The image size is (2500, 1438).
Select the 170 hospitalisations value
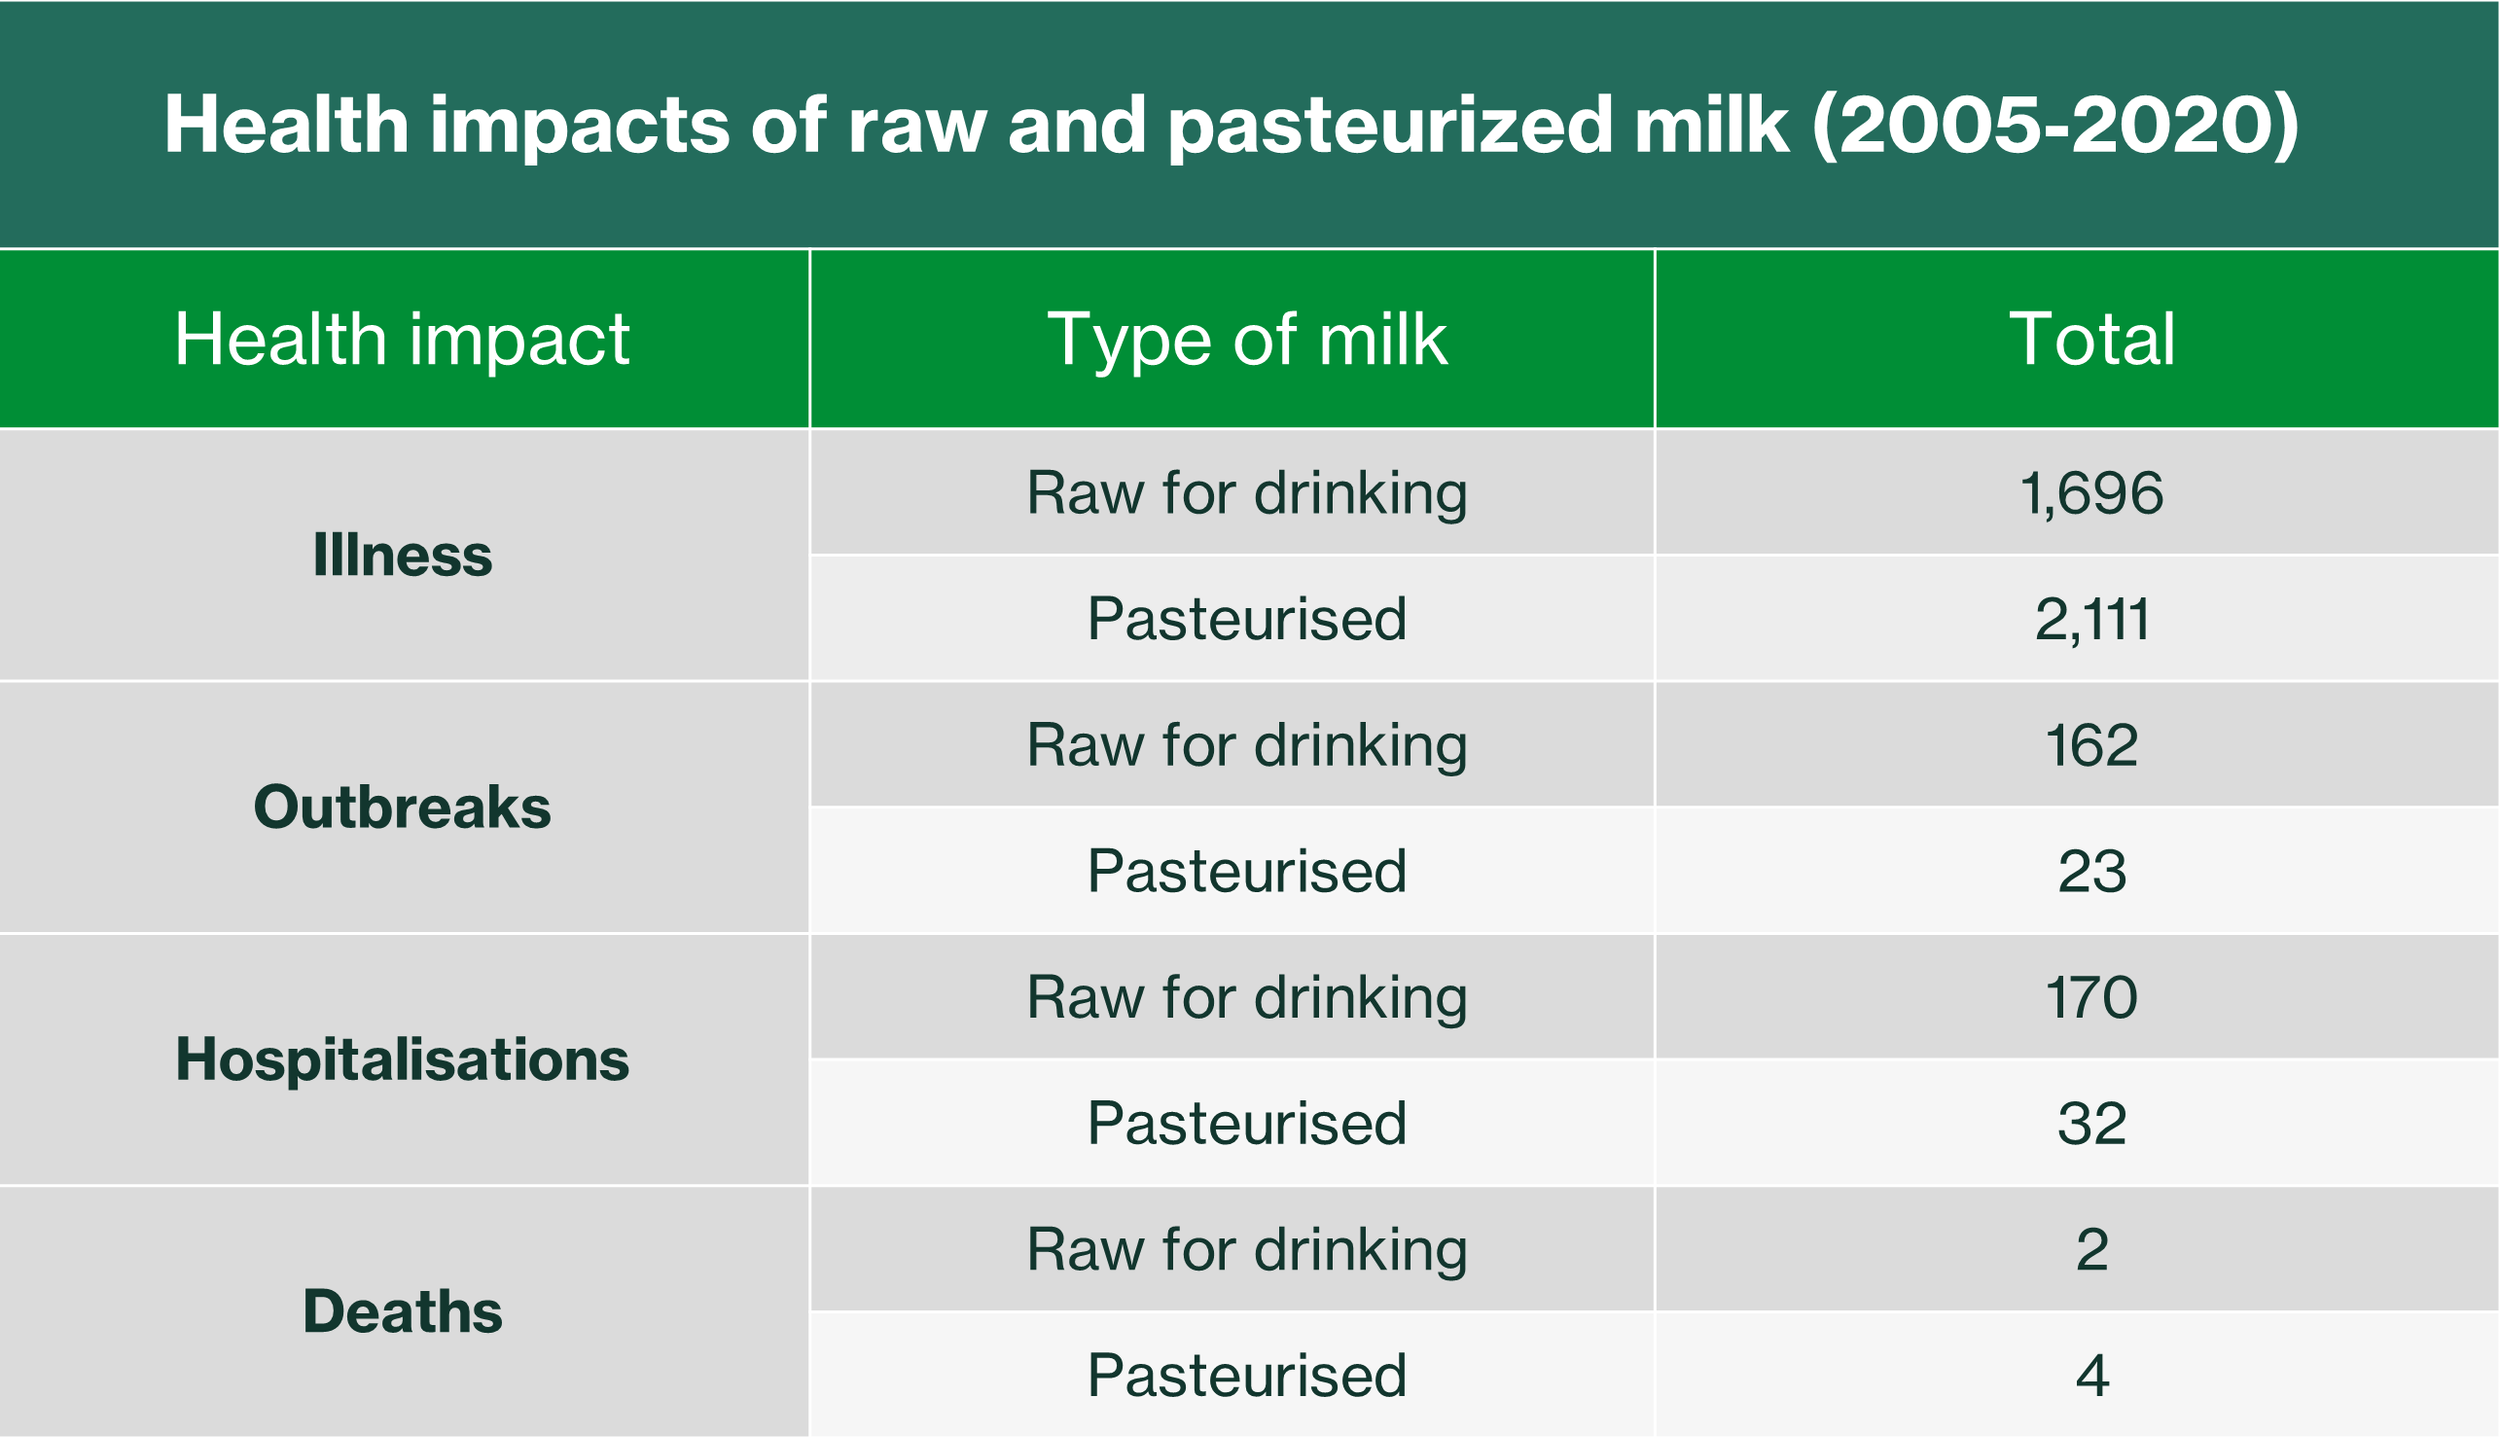(x=2078, y=997)
